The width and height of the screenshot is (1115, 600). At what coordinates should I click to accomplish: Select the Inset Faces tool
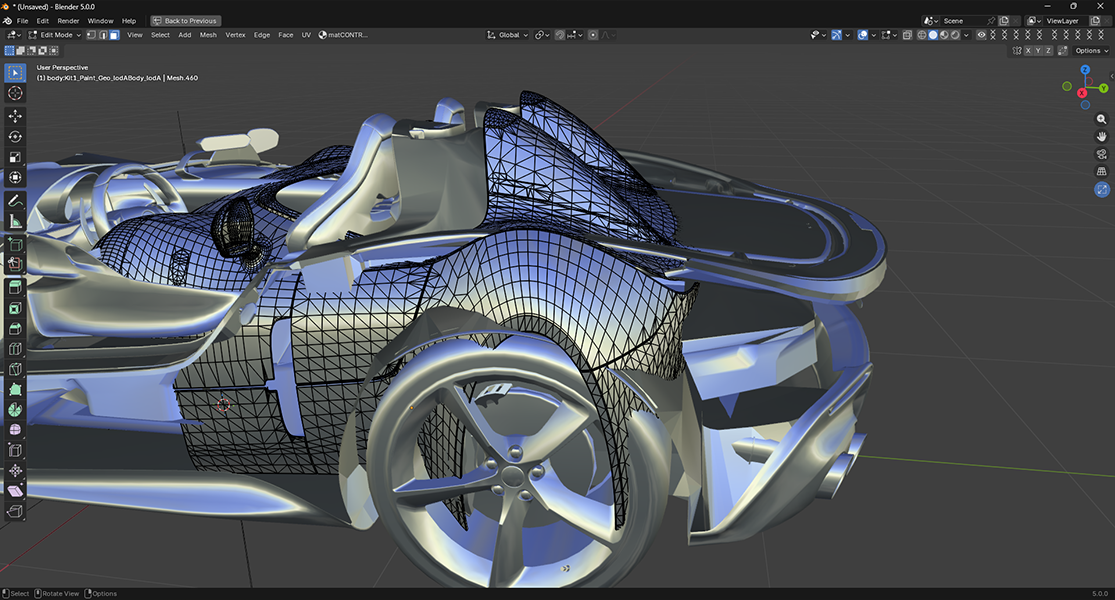coord(15,308)
